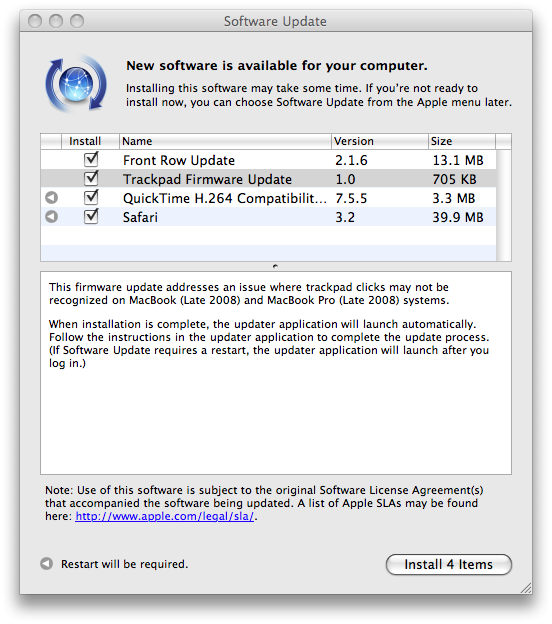Select the Safari row name

point(140,217)
